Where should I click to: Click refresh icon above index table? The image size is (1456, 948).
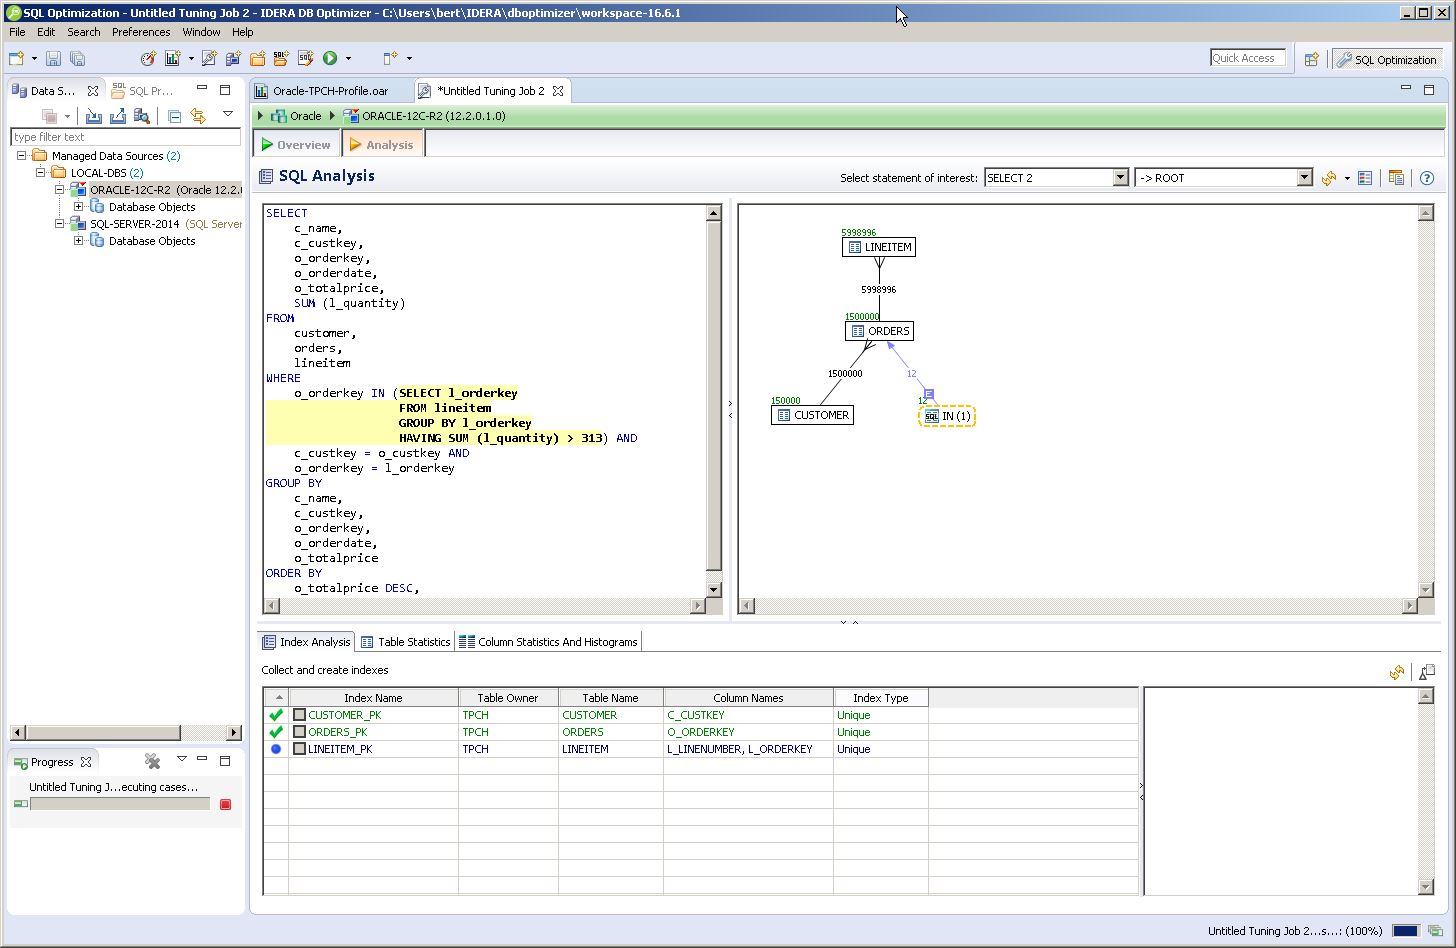coord(1397,672)
